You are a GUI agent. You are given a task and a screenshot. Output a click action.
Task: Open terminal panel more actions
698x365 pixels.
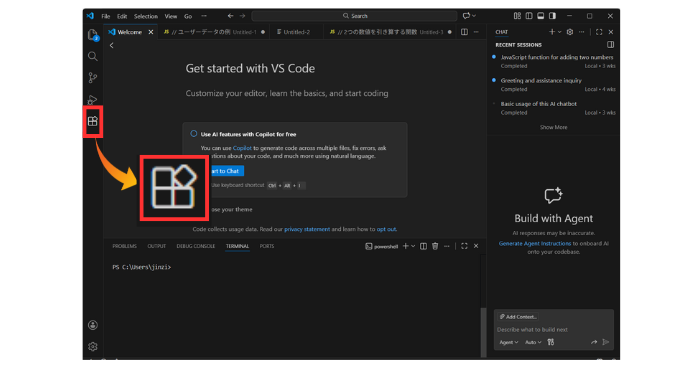pos(446,246)
